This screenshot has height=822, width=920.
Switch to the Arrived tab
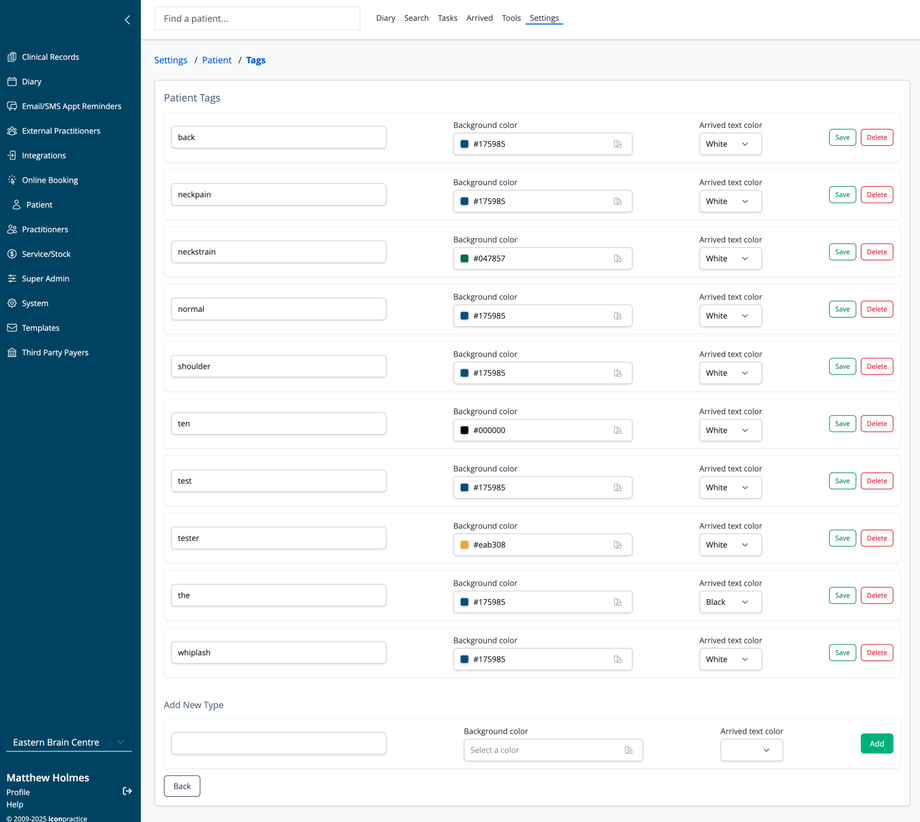(x=479, y=18)
